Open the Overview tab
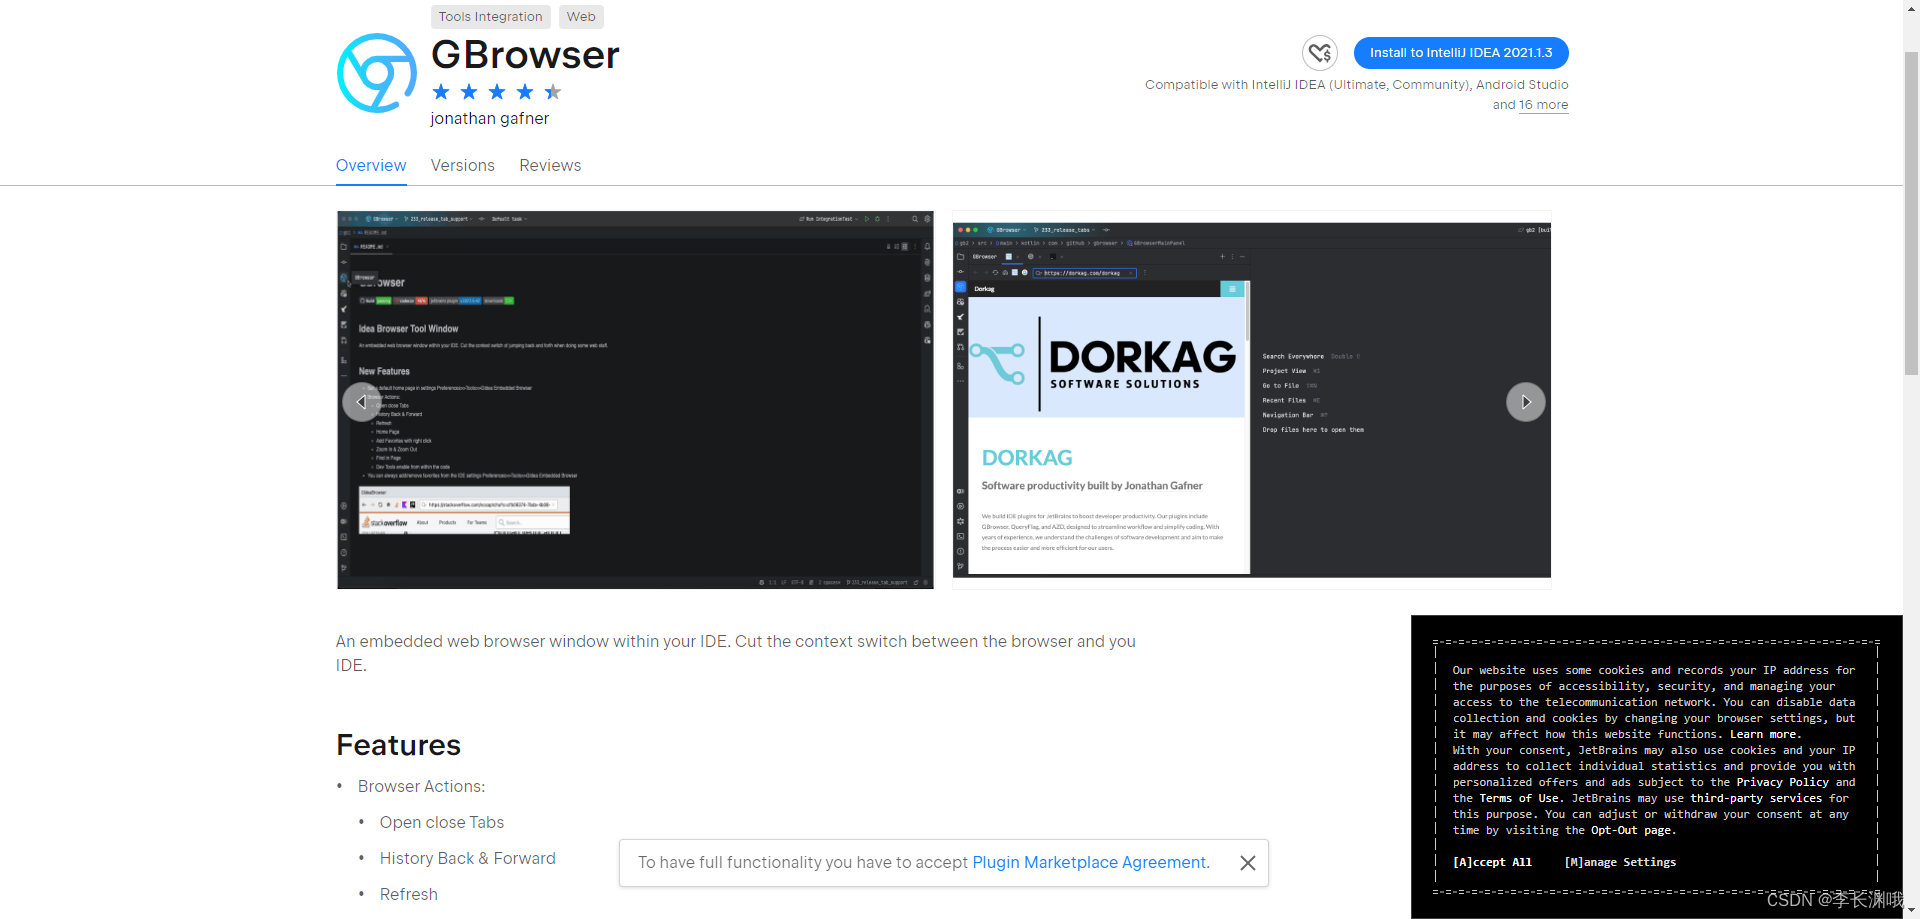This screenshot has height=919, width=1920. pos(371,166)
